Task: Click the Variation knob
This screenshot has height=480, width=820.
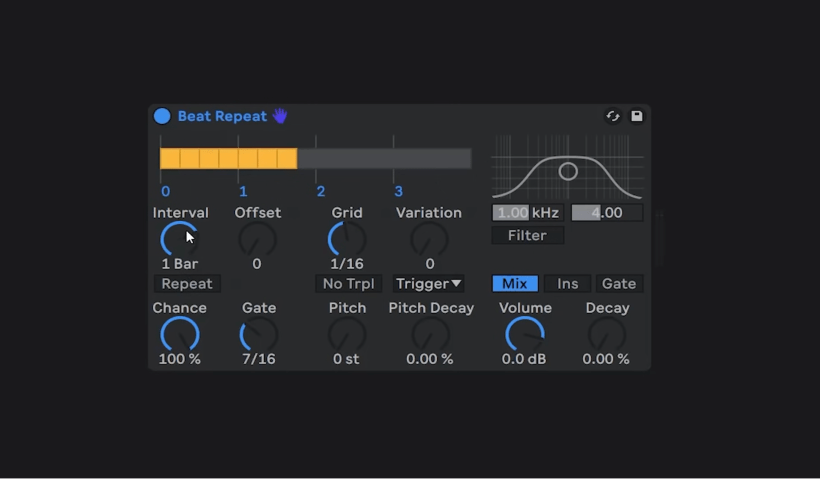Action: pyautogui.click(x=429, y=240)
